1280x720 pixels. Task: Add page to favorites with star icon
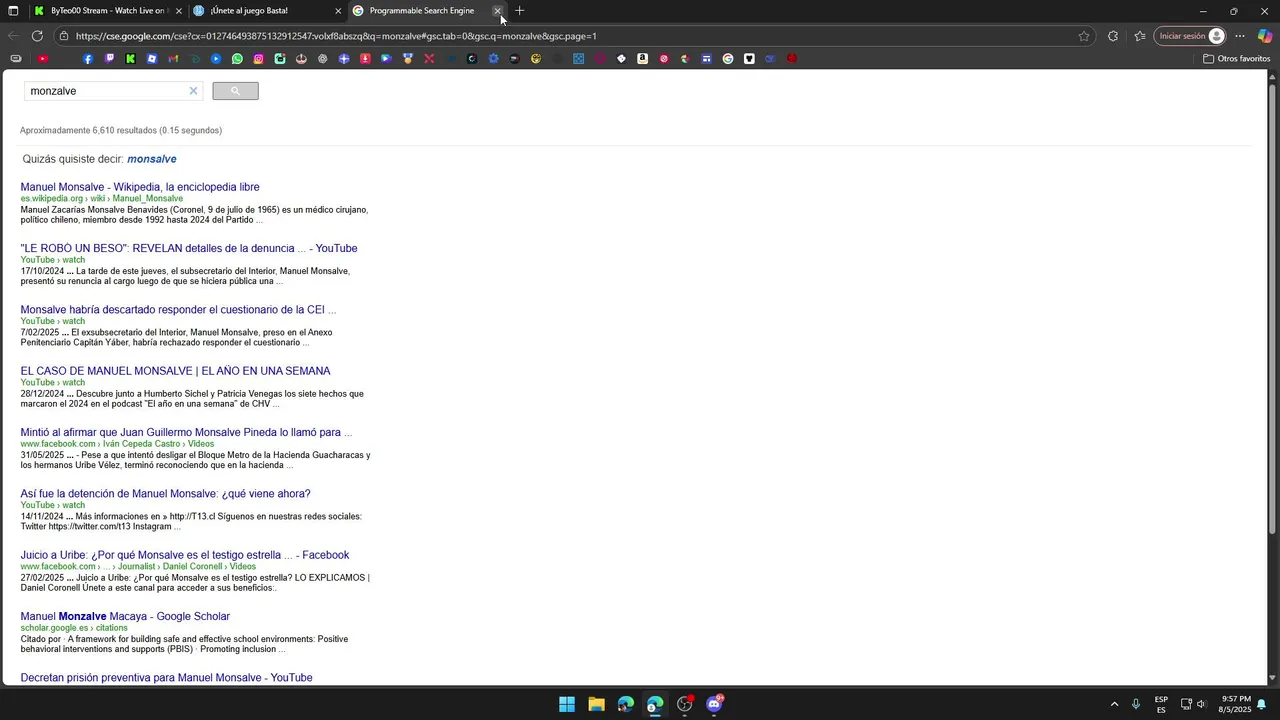(1084, 36)
